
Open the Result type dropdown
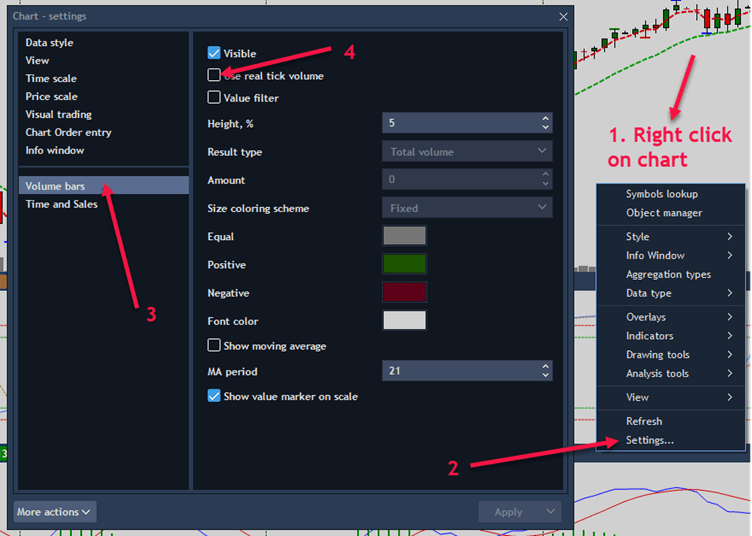pyautogui.click(x=466, y=152)
